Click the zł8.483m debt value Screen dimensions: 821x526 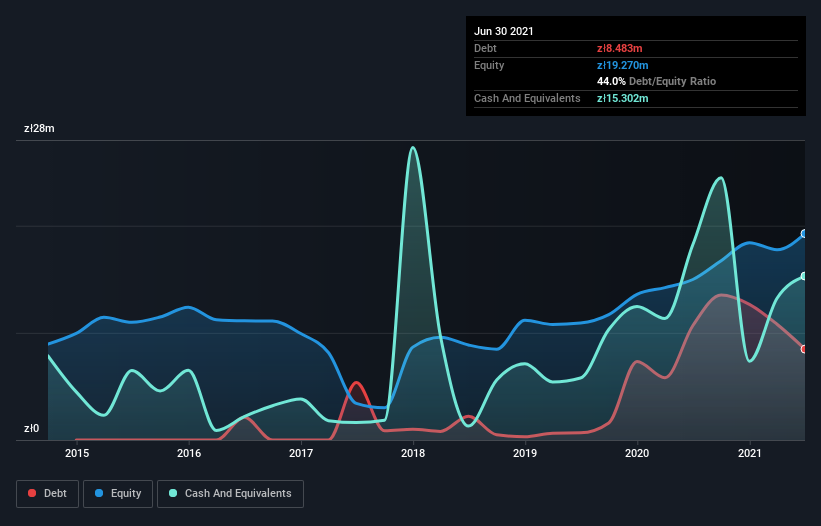[619, 48]
